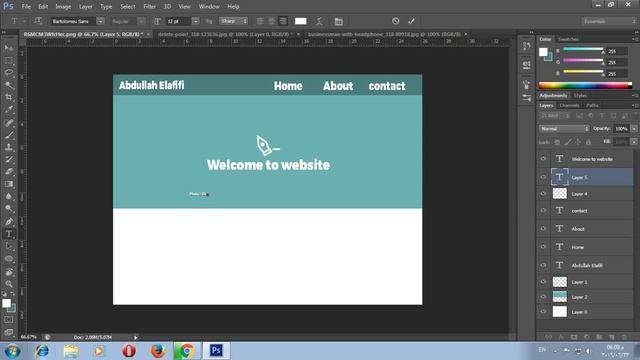Hide Layer 4
Screen dimensions: 640x360
pos(543,194)
